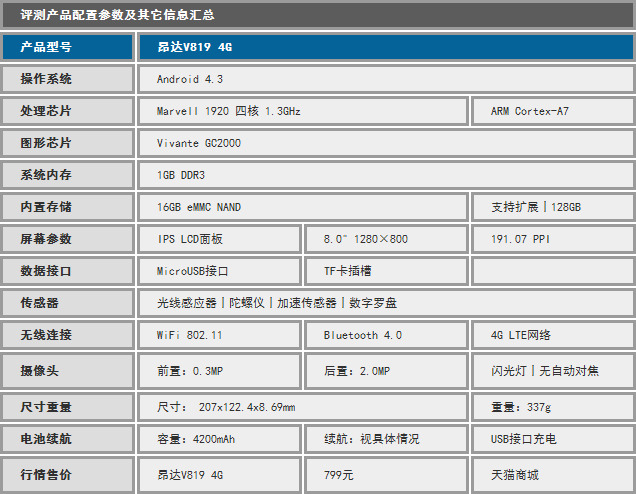Click 'Marvell 1920 四核 1.3GHz' cell
Image resolution: width=636 pixels, height=494 pixels.
tap(303, 111)
